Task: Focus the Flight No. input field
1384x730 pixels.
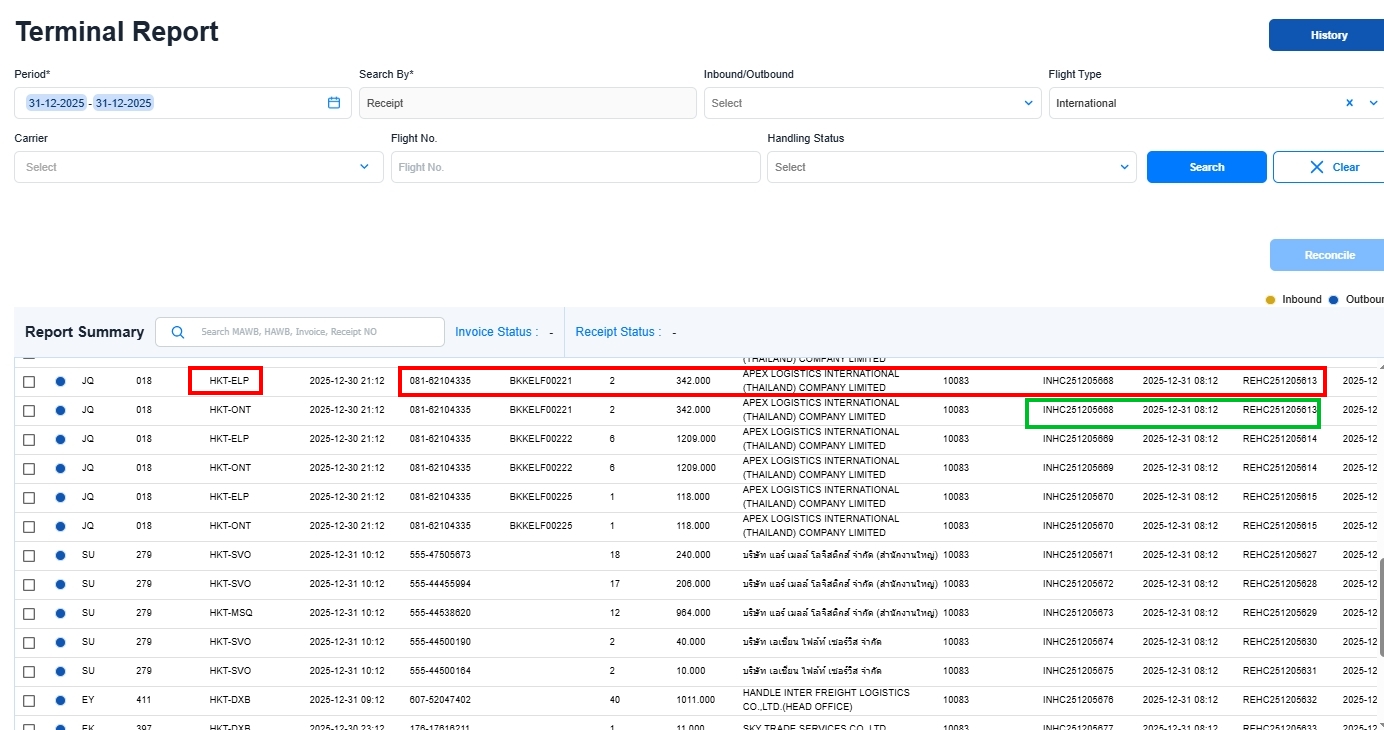Action: point(575,167)
